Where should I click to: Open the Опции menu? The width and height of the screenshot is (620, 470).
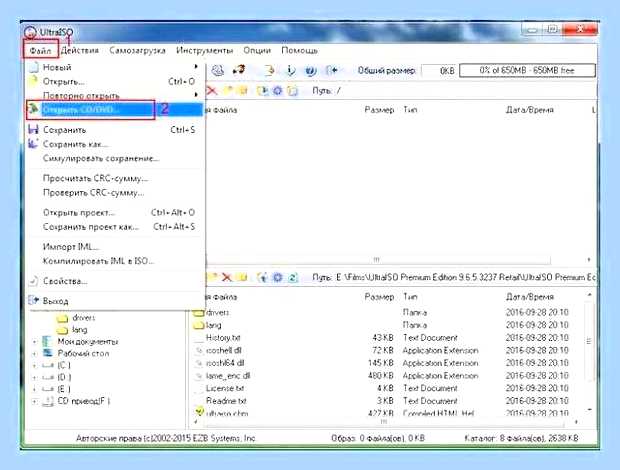tap(257, 51)
